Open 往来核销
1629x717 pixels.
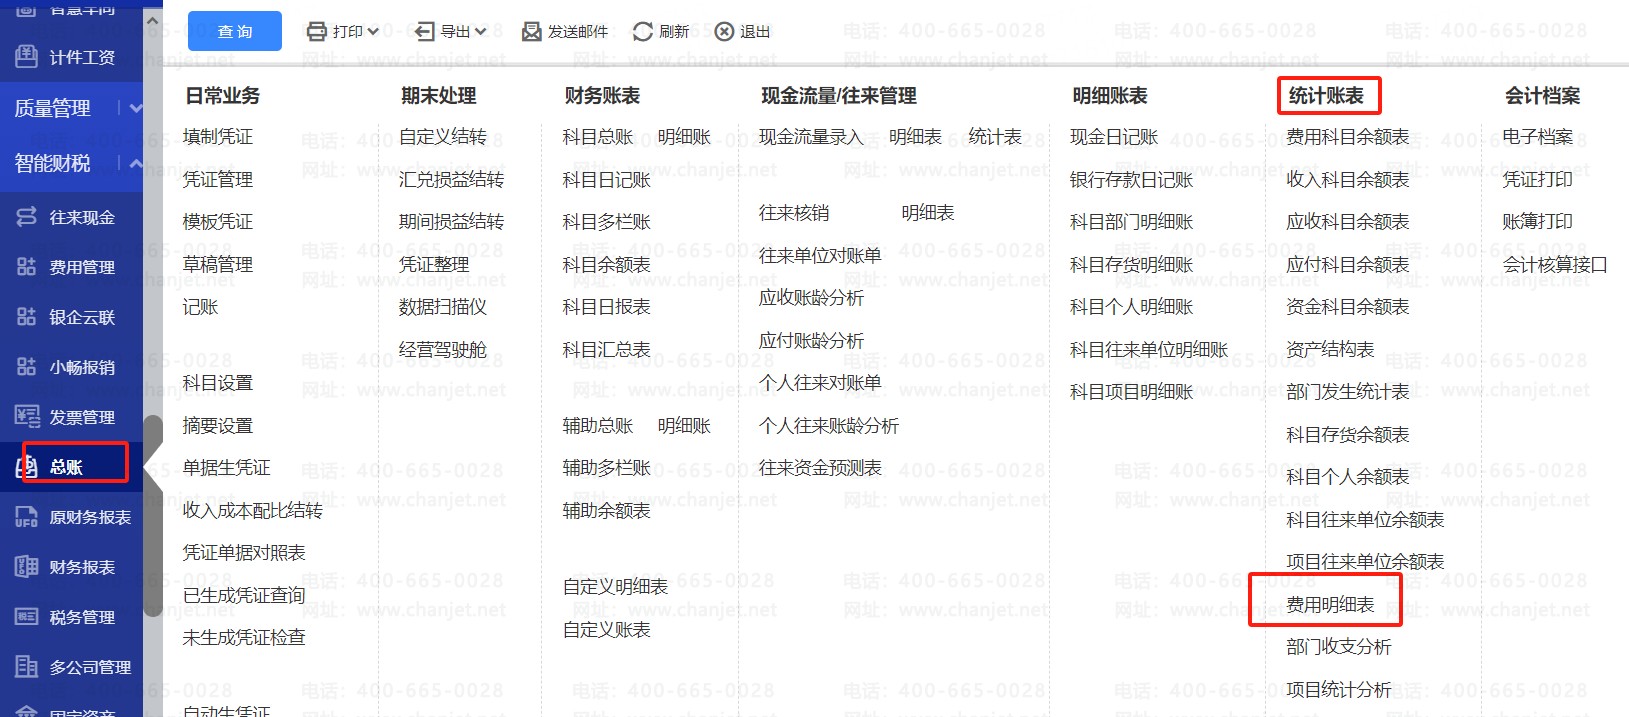tap(794, 213)
